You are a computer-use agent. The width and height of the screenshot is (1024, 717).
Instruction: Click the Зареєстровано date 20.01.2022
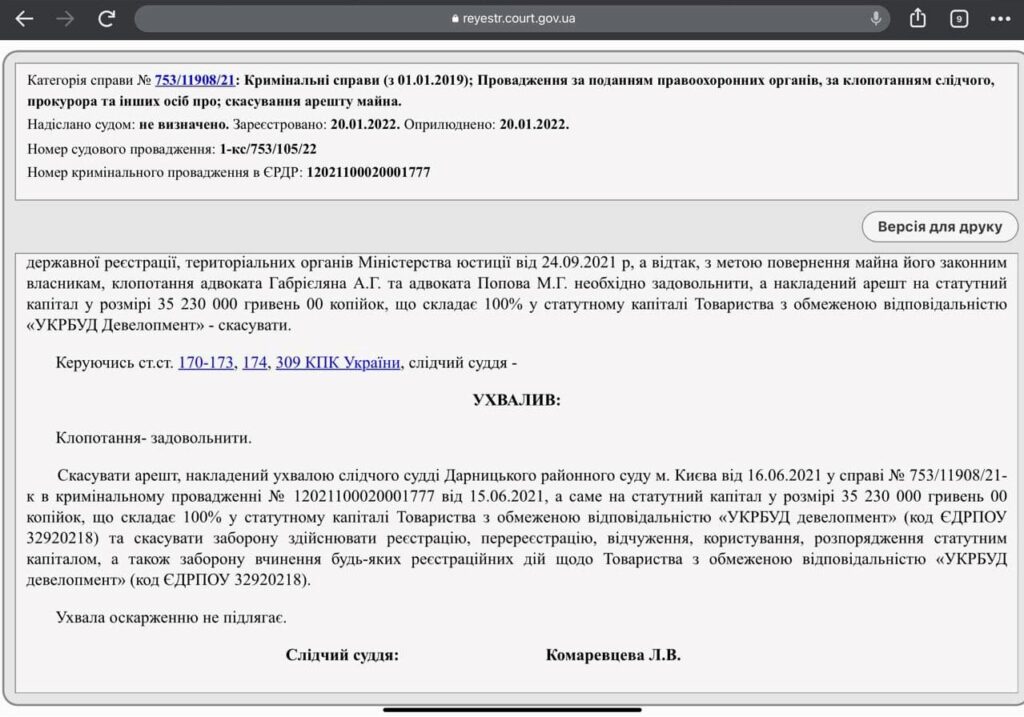(365, 124)
